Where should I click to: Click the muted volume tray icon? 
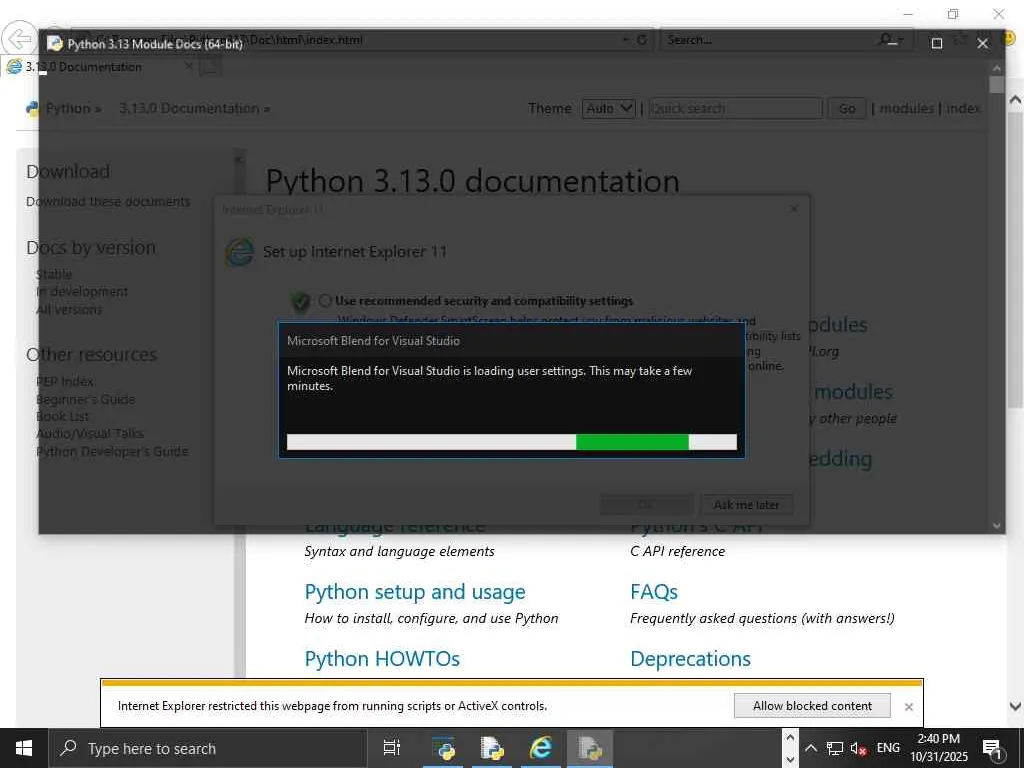858,748
